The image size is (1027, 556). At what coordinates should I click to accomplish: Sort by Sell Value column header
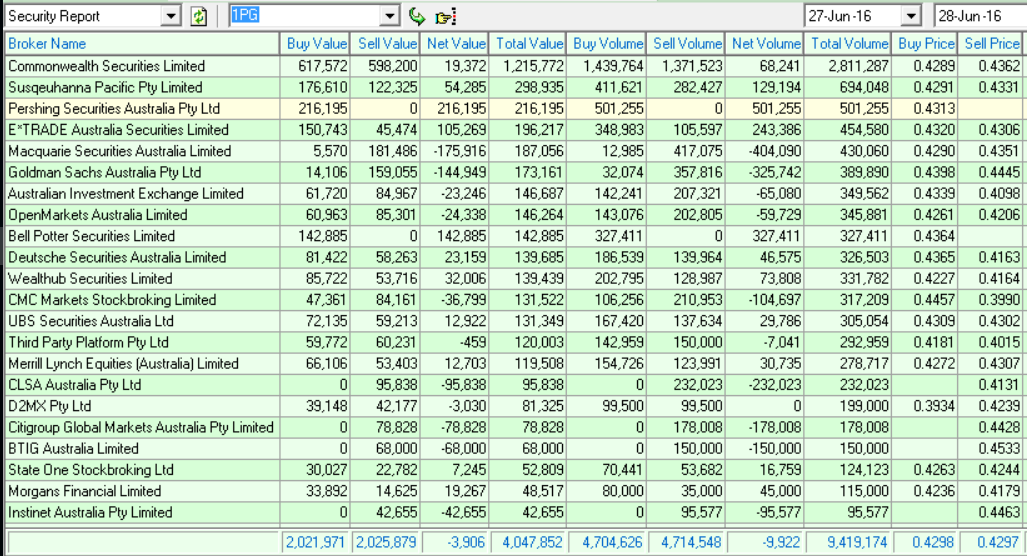coord(384,44)
